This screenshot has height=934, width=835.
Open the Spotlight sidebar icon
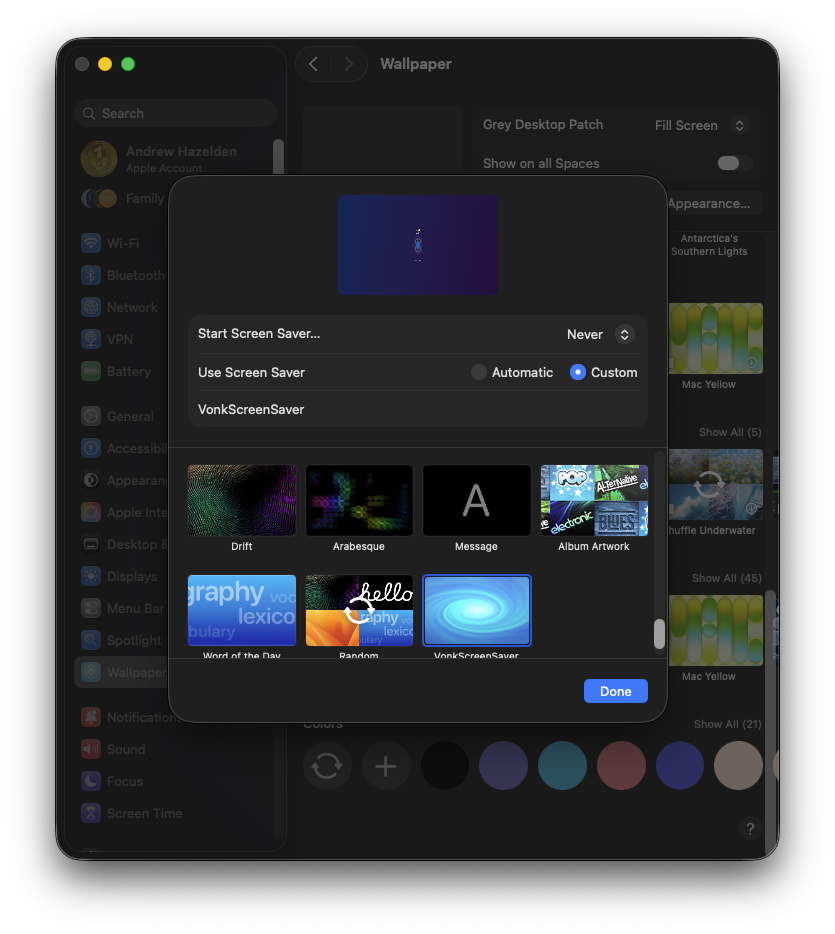[x=91, y=640]
